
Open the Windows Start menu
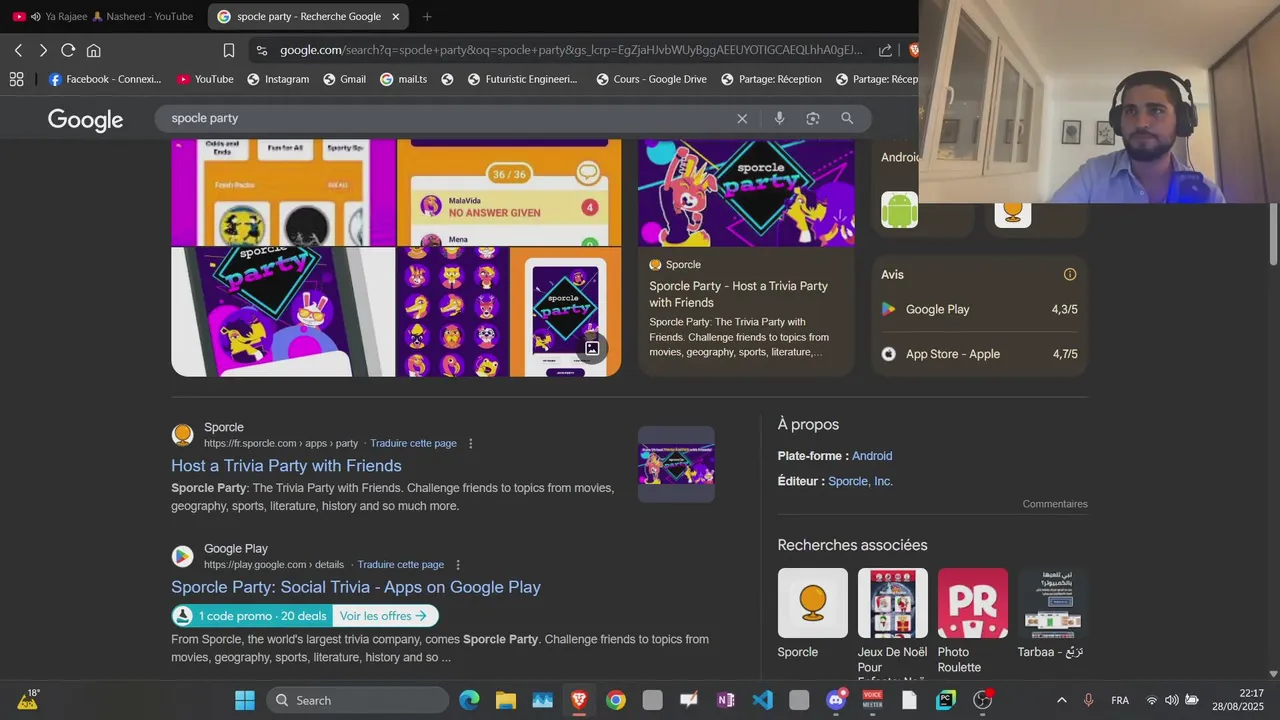click(x=245, y=700)
